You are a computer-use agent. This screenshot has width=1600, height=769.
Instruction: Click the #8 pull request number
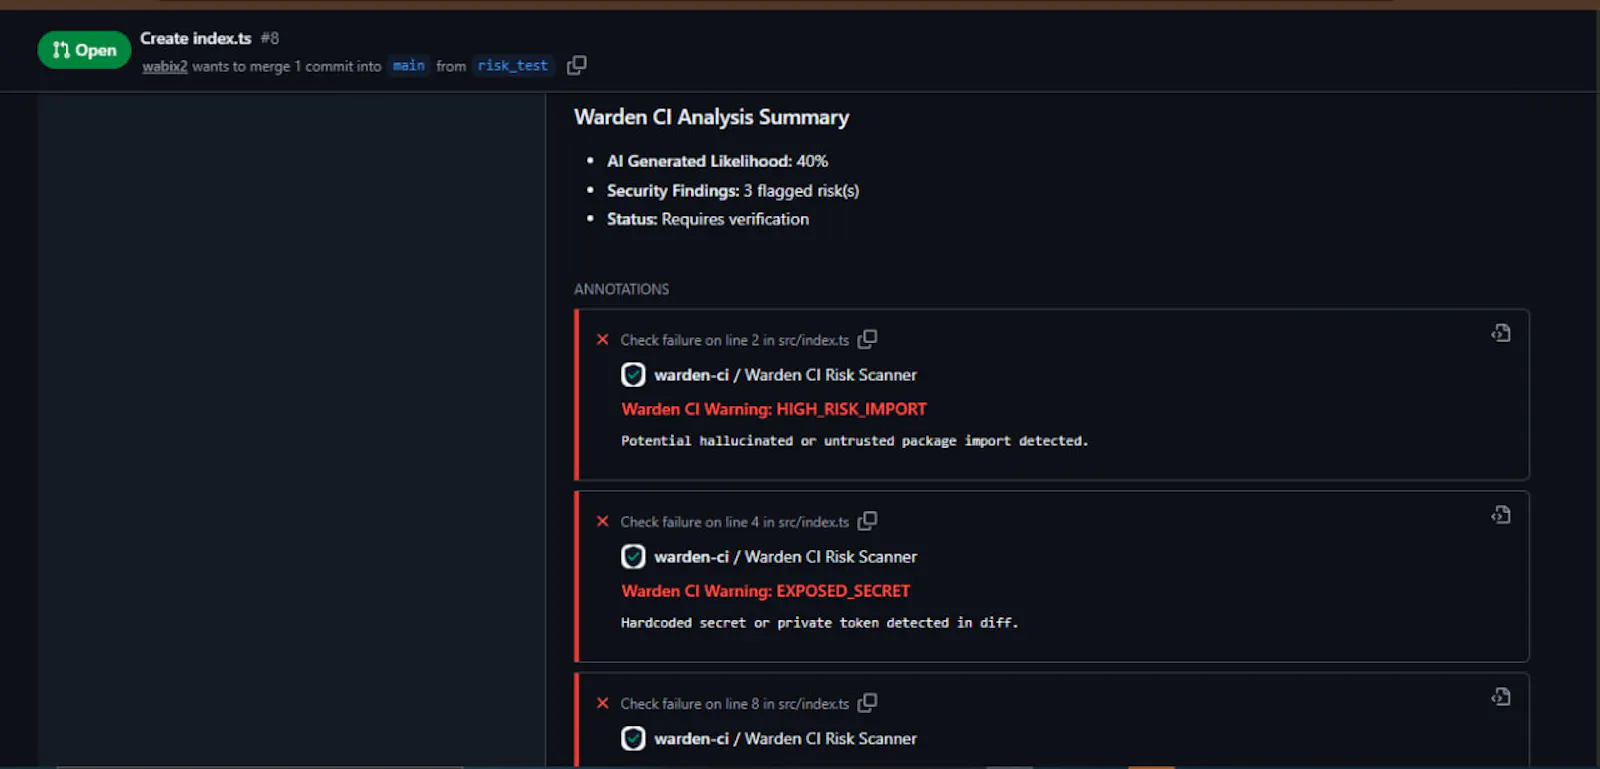[x=270, y=38]
